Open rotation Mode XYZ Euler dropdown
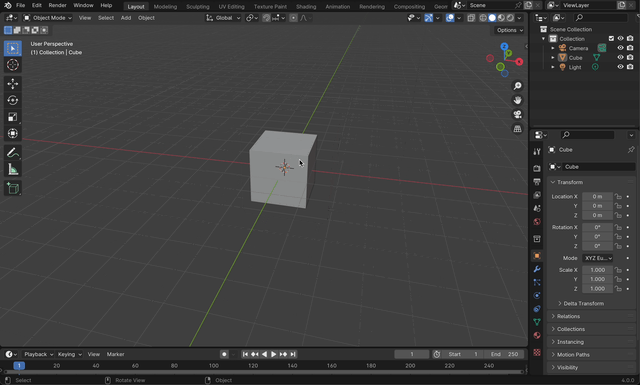640x385 pixels. [x=598, y=258]
